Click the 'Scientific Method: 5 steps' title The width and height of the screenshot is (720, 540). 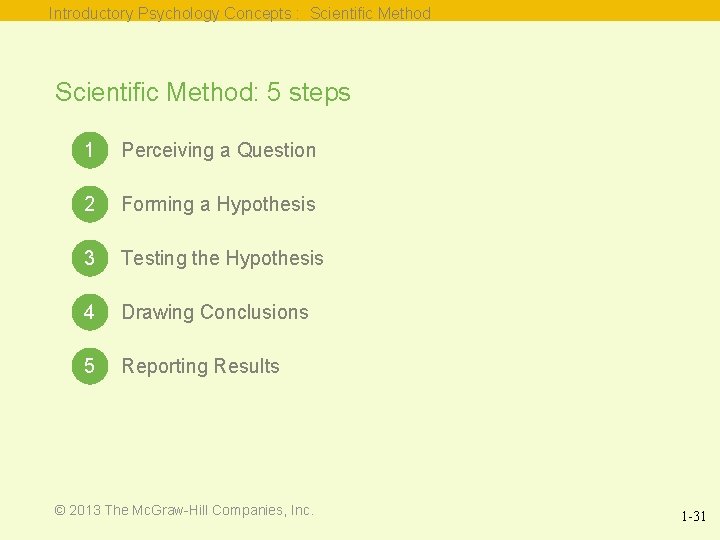coord(202,92)
